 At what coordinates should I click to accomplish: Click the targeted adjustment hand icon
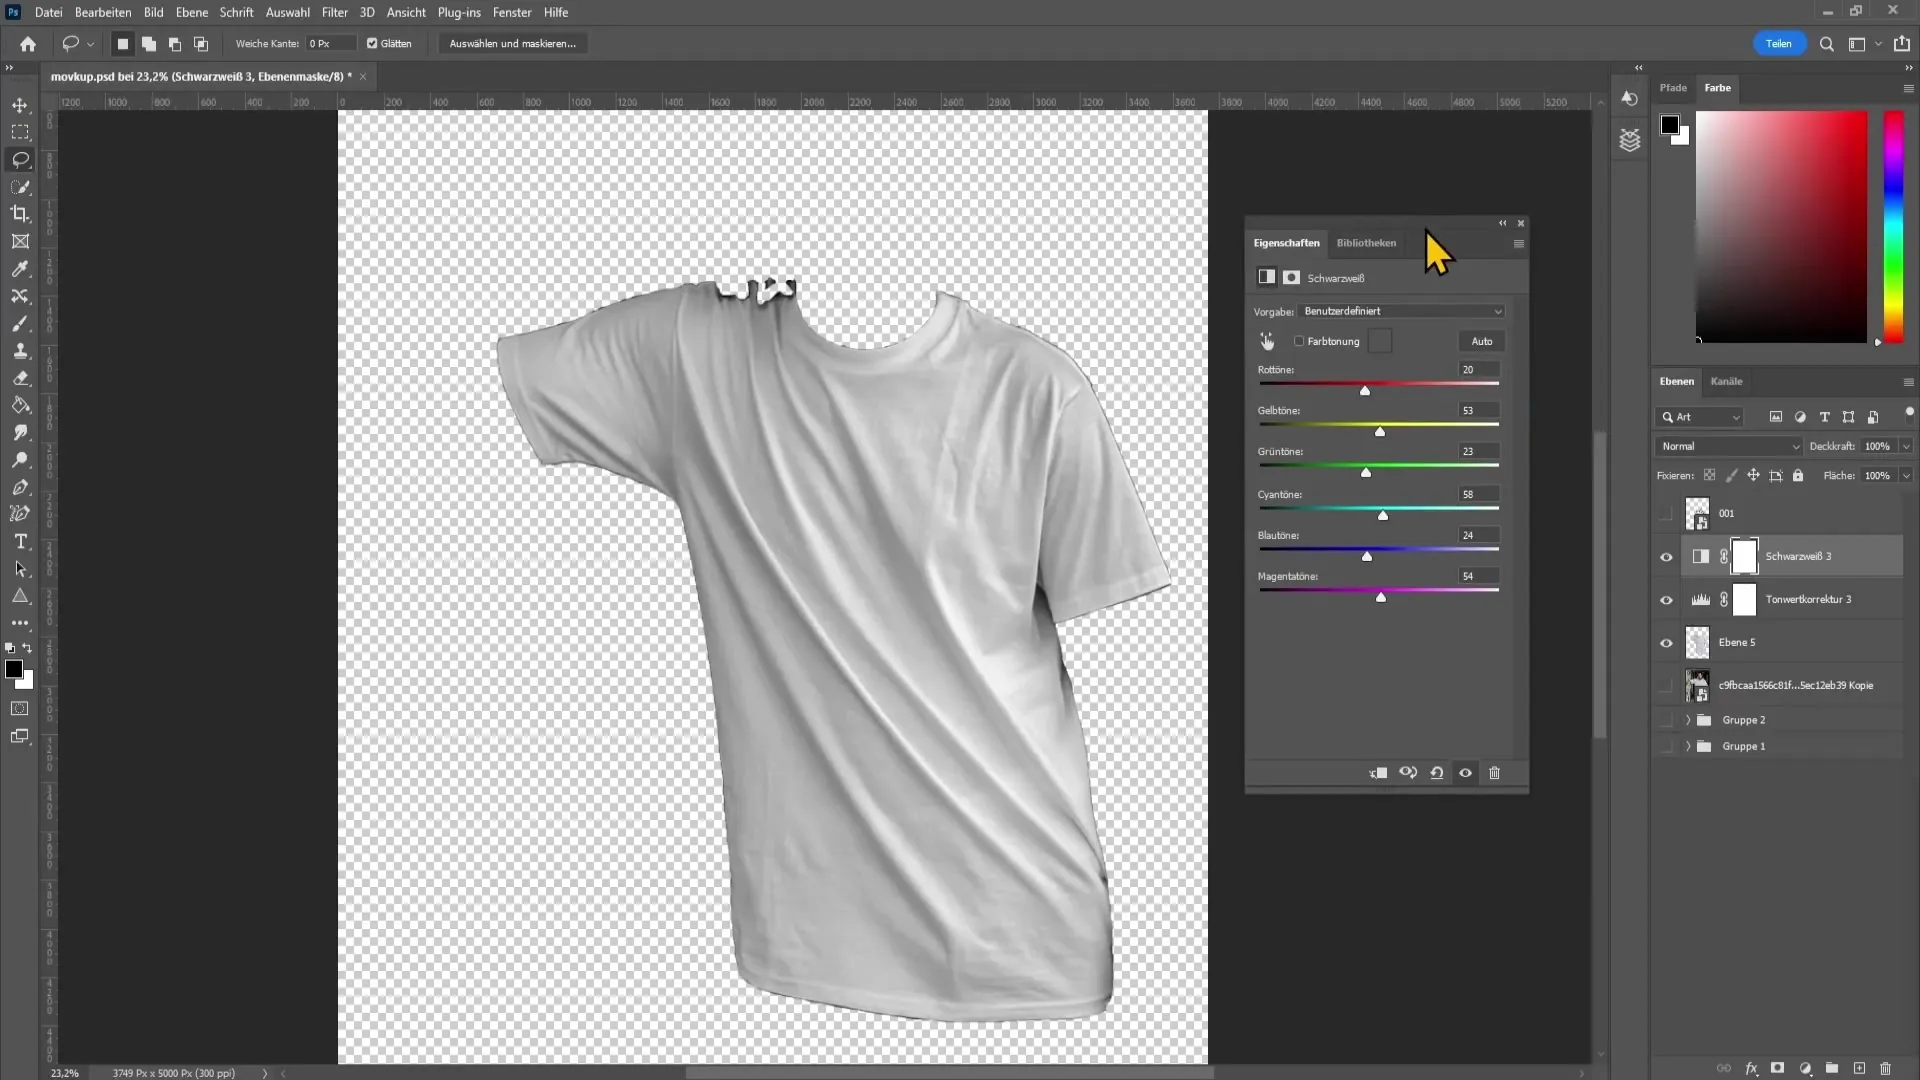(x=1267, y=341)
